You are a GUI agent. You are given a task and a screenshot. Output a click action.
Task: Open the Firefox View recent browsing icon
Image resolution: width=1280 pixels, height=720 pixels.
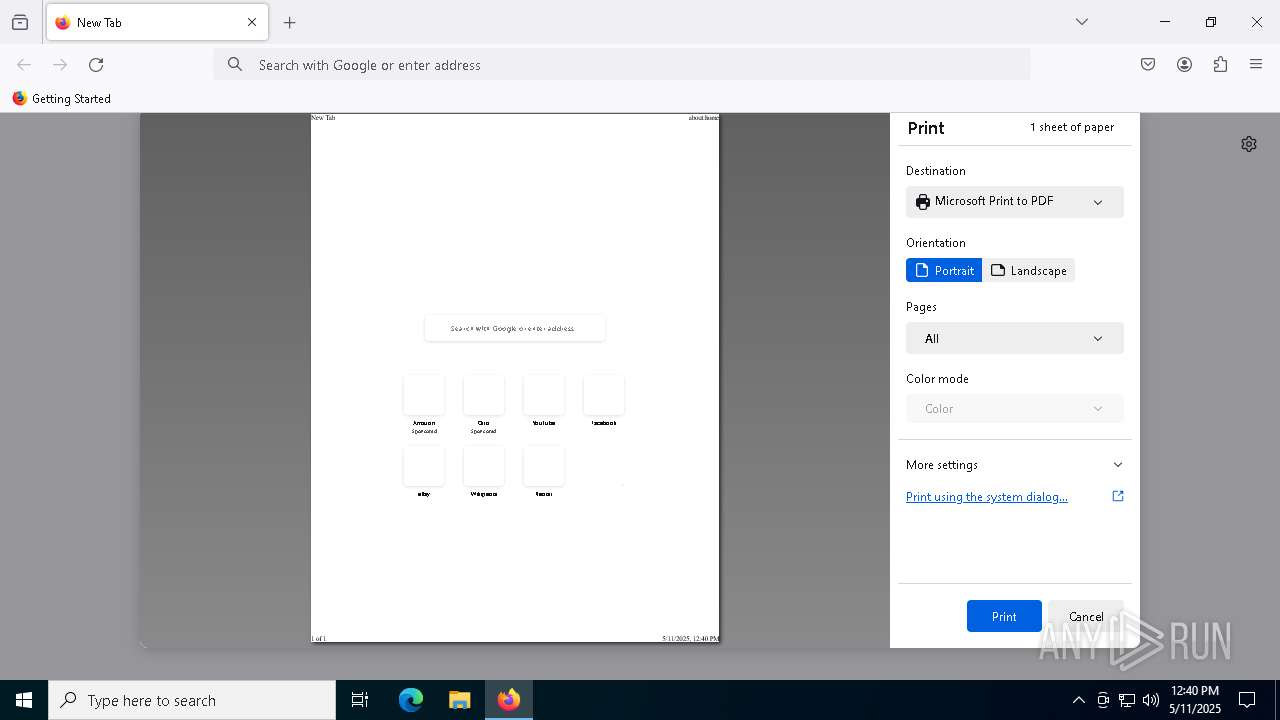pyautogui.click(x=20, y=22)
